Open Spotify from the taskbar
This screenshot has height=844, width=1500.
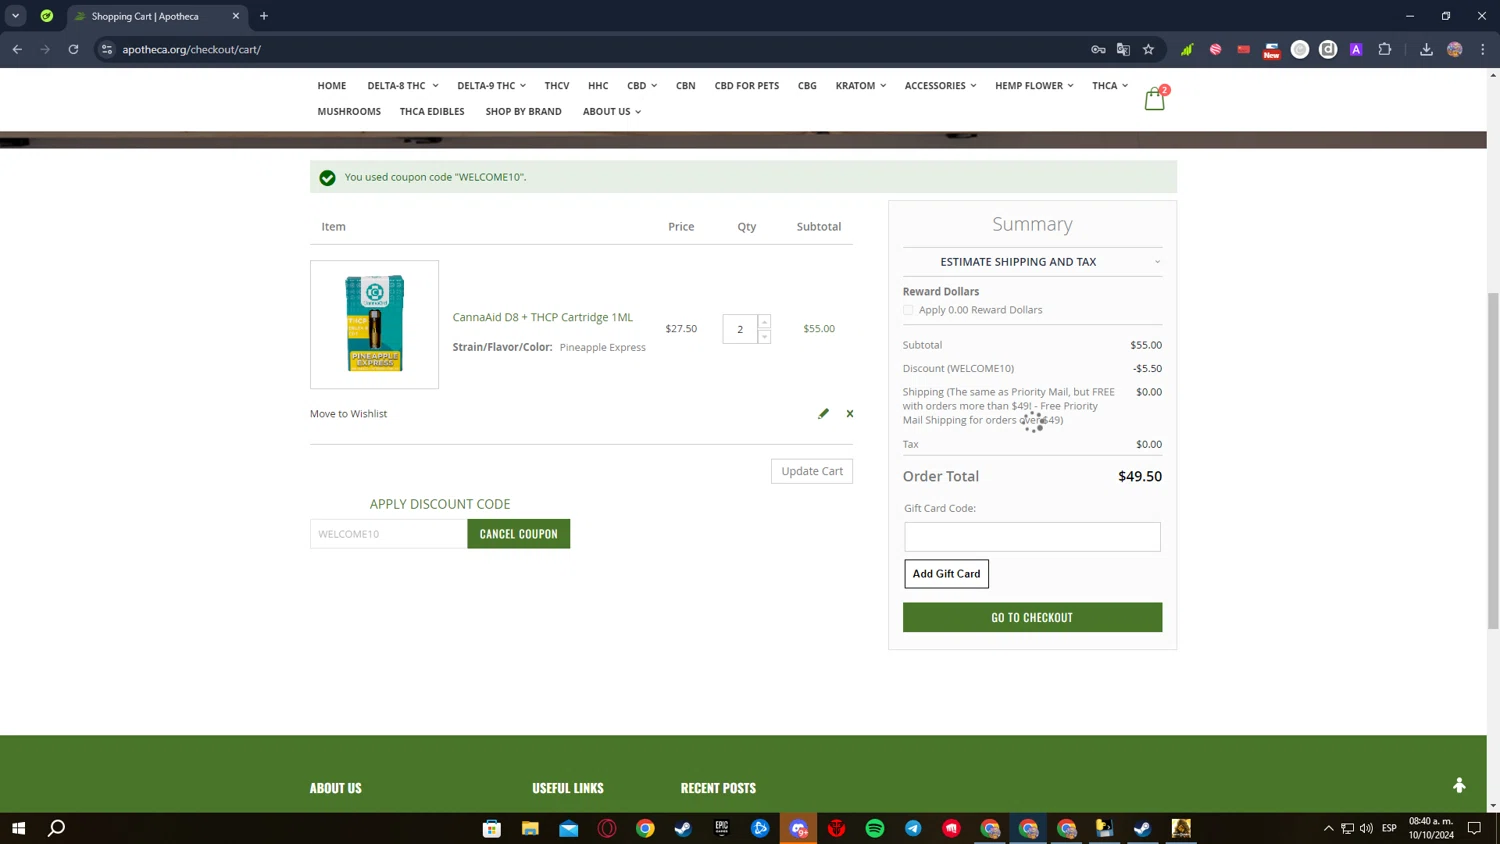tap(875, 828)
